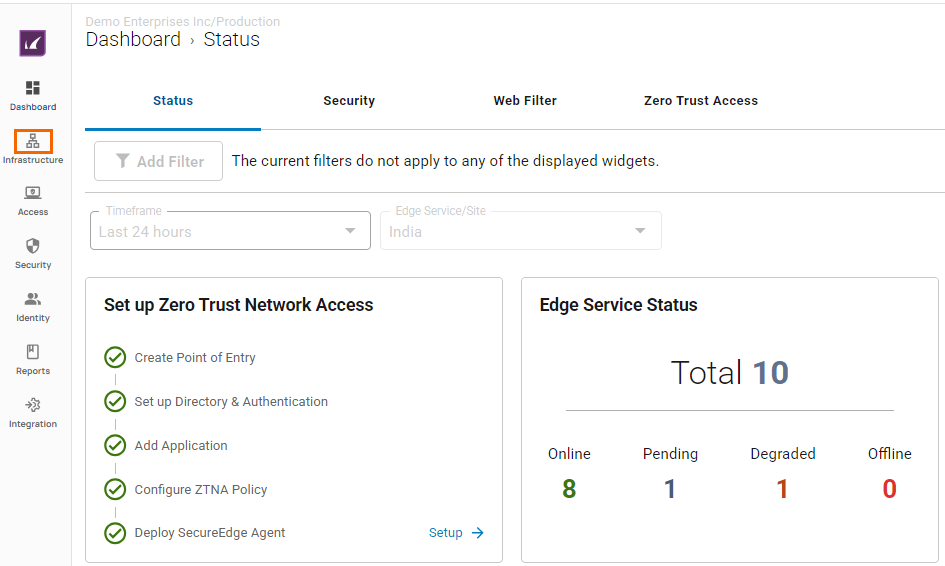The height and width of the screenshot is (566, 945).
Task: Open Reports from the sidebar
Action: coord(33,353)
